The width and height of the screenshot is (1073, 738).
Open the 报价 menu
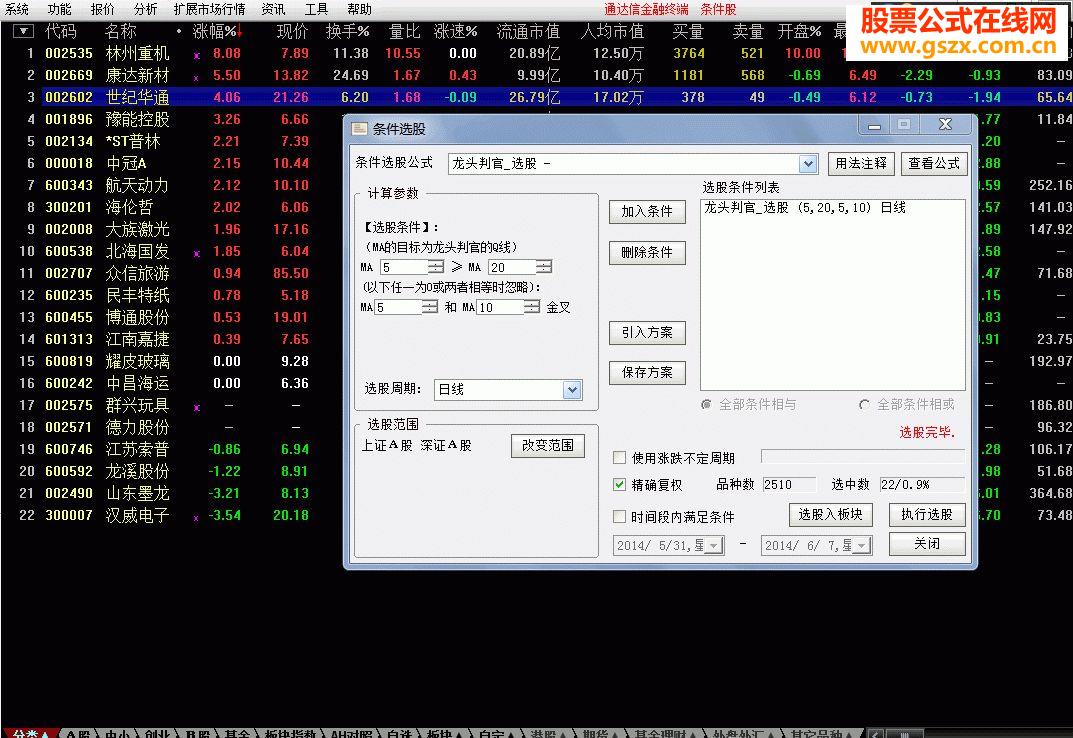click(103, 9)
